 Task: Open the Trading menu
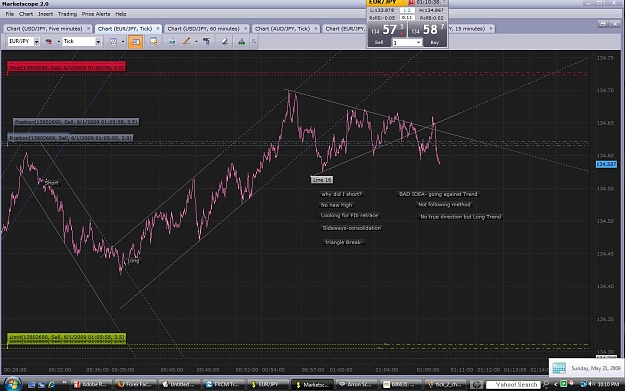pyautogui.click(x=67, y=14)
